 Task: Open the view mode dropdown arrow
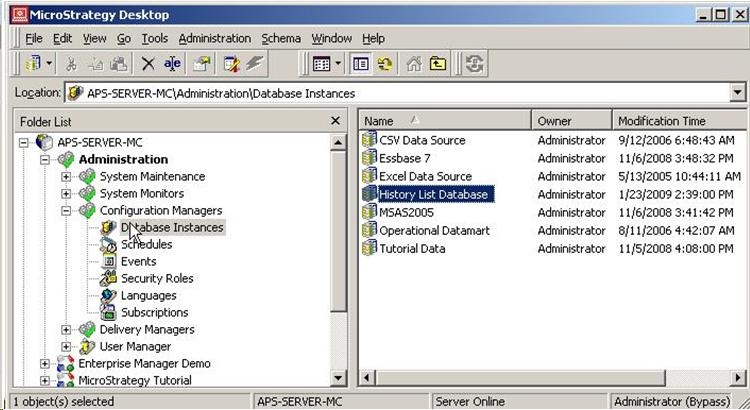(x=339, y=63)
